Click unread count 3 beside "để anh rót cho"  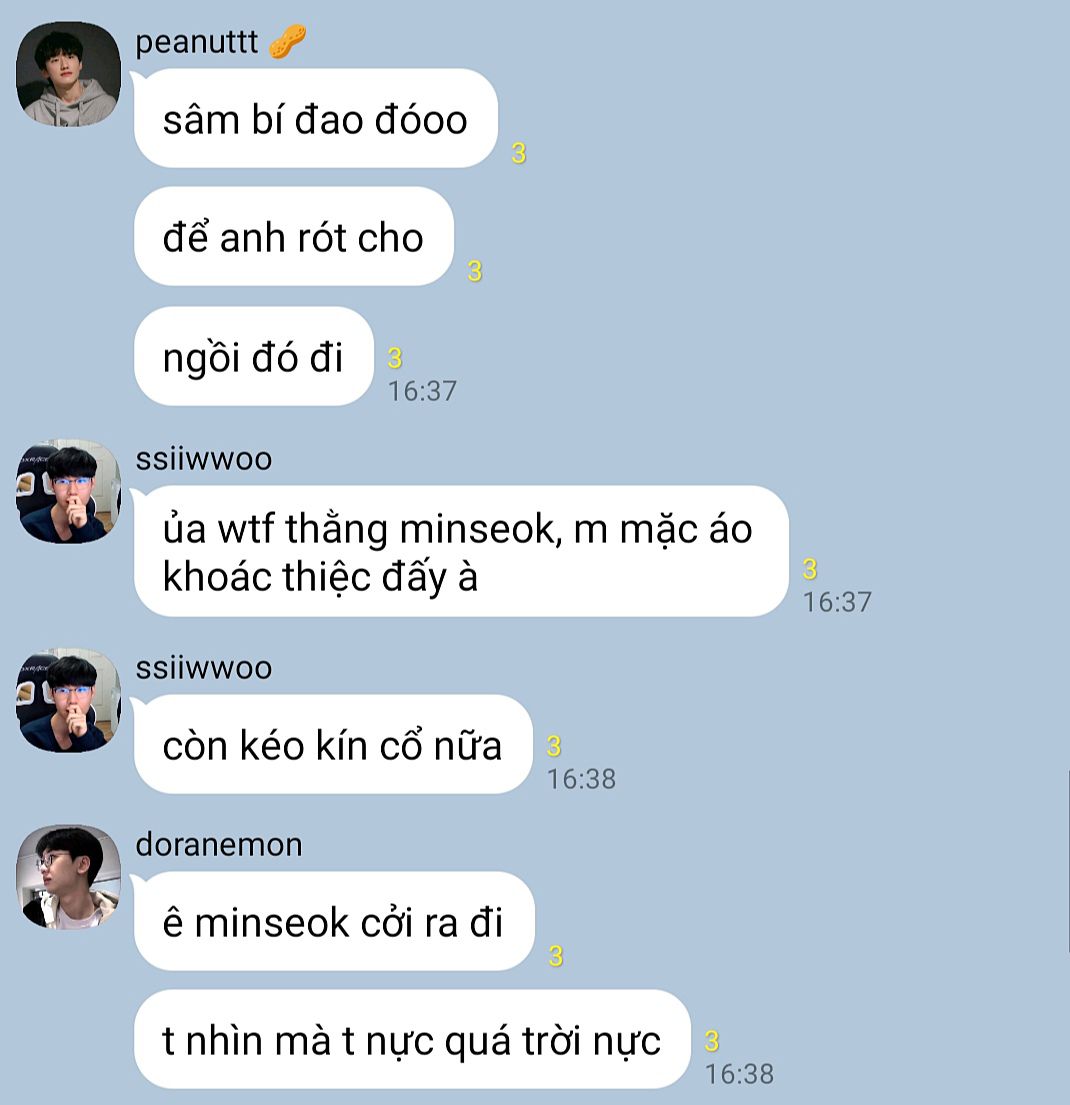(475, 271)
